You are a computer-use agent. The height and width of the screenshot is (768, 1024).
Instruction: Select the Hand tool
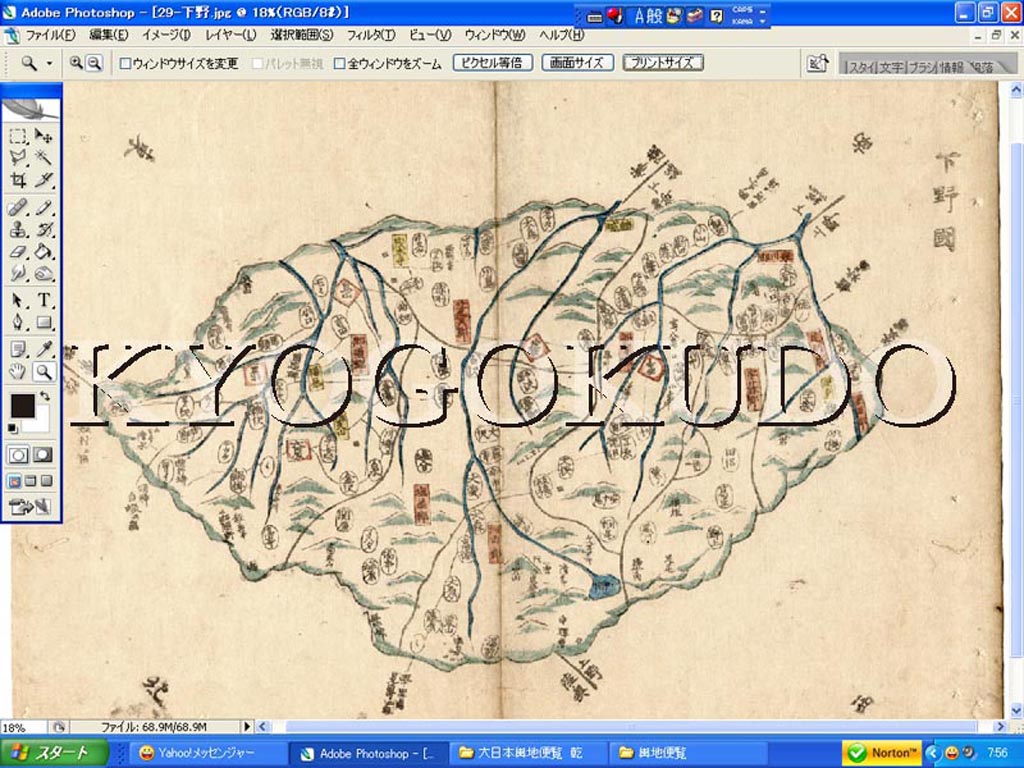tap(18, 372)
